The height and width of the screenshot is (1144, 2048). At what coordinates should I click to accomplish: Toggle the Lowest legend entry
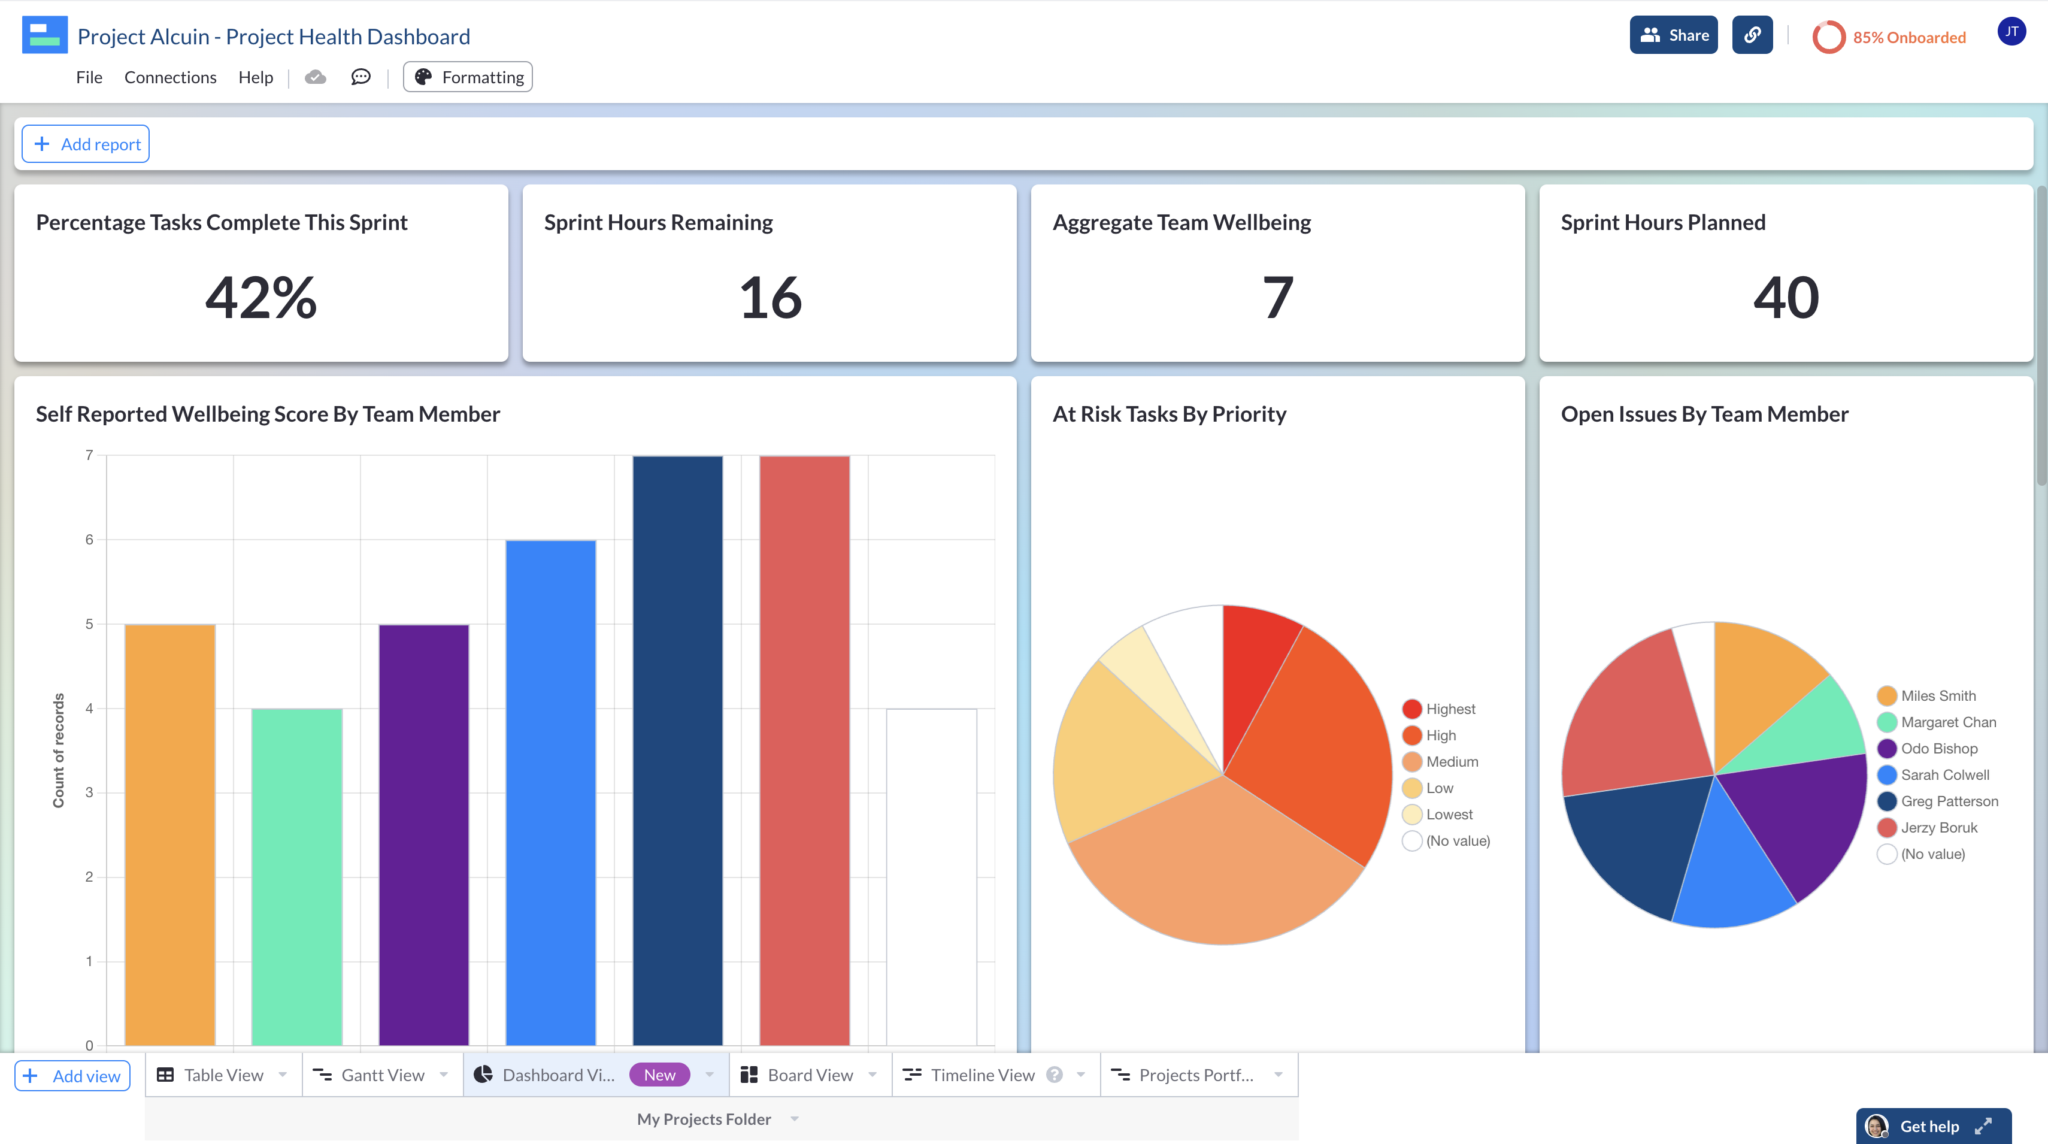1438,815
